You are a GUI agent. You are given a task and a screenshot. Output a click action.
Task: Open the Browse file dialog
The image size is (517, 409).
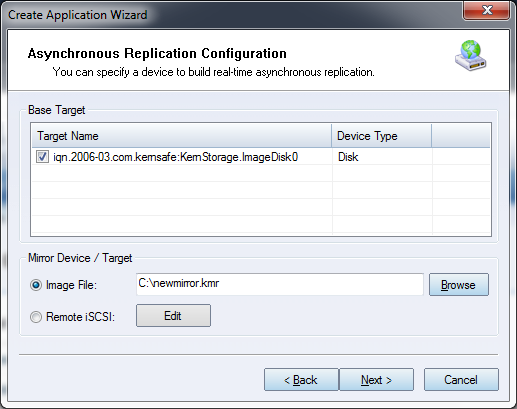(x=459, y=285)
